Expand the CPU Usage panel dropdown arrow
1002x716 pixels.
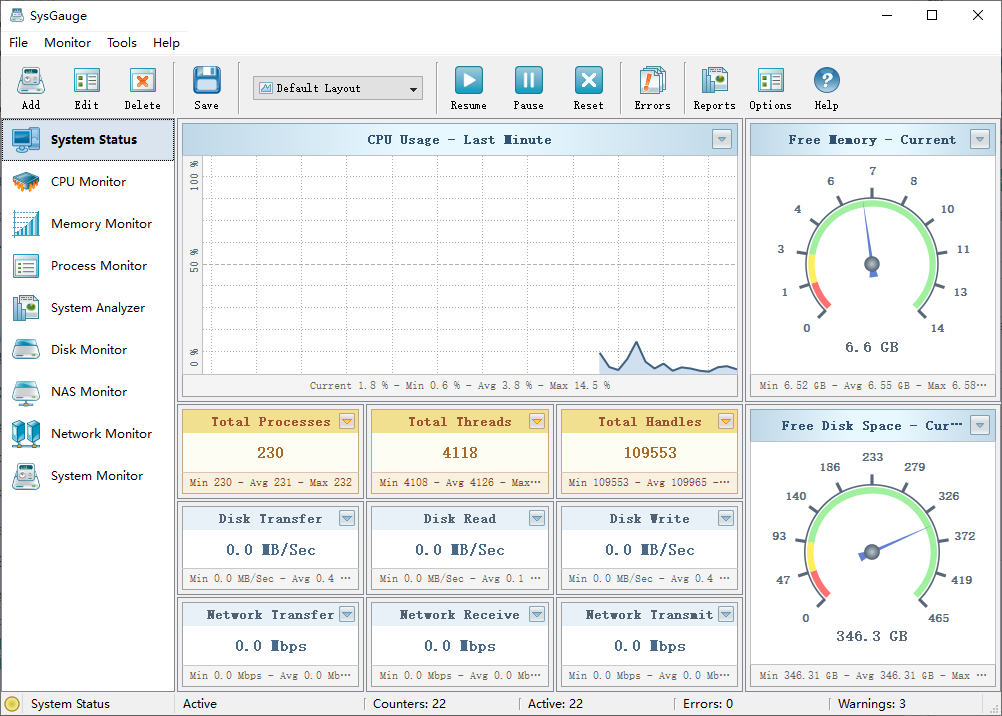click(721, 139)
